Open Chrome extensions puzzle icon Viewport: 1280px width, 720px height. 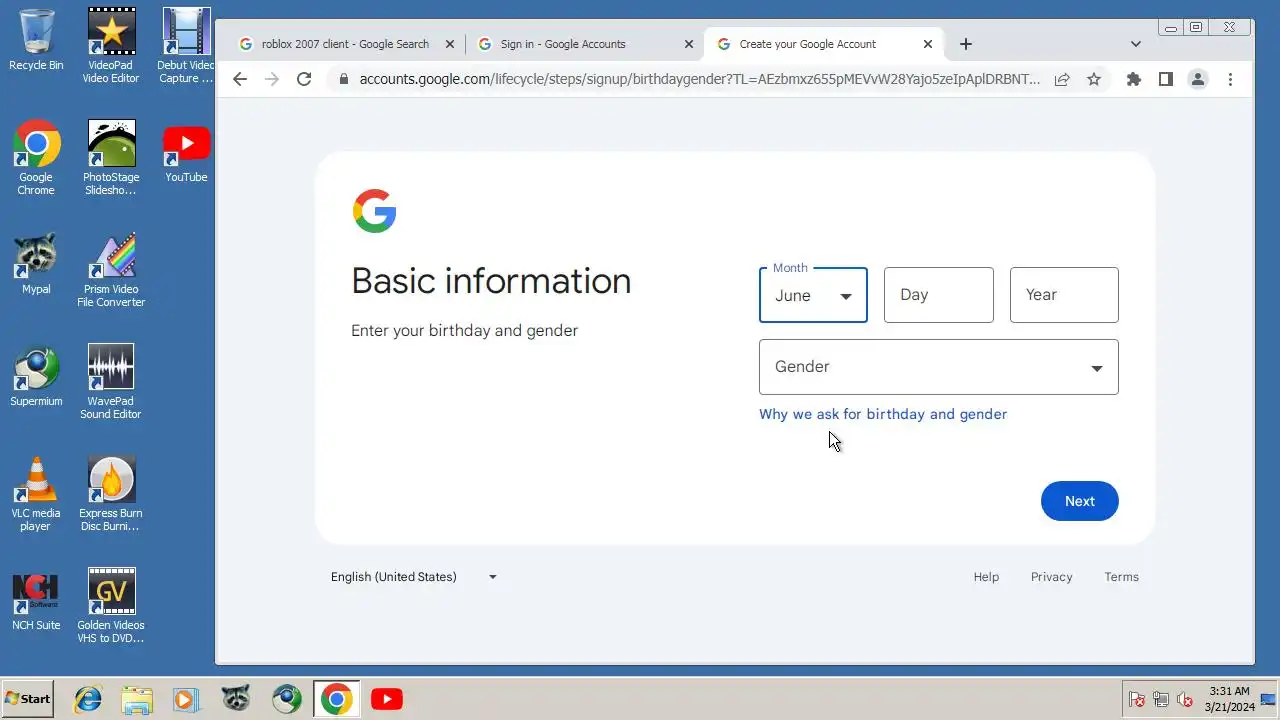point(1133,79)
